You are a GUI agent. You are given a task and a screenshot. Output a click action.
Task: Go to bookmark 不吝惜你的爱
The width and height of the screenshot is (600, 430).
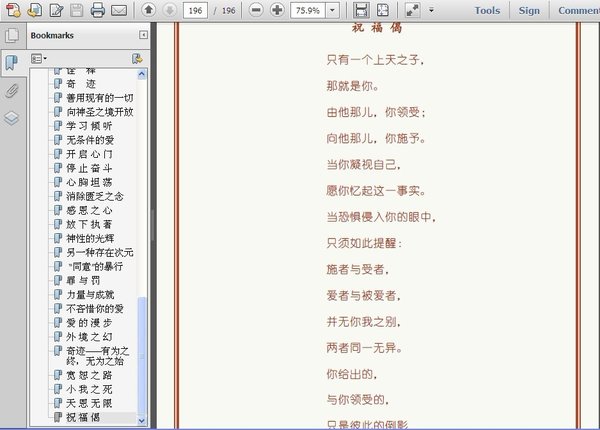tap(95, 309)
